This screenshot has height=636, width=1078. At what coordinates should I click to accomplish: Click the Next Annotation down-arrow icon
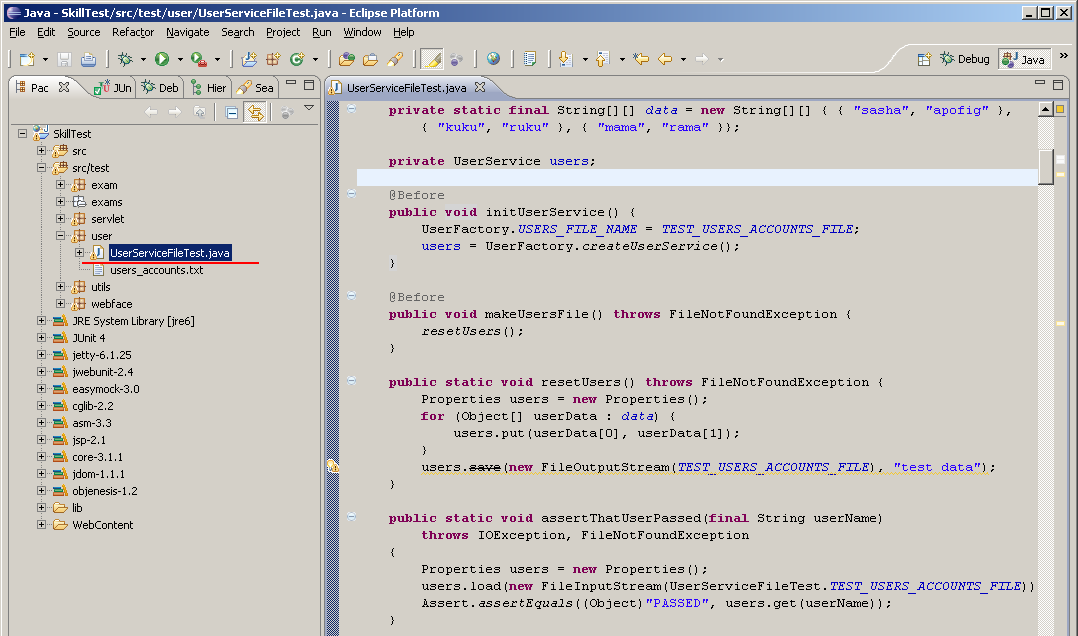tap(565, 59)
